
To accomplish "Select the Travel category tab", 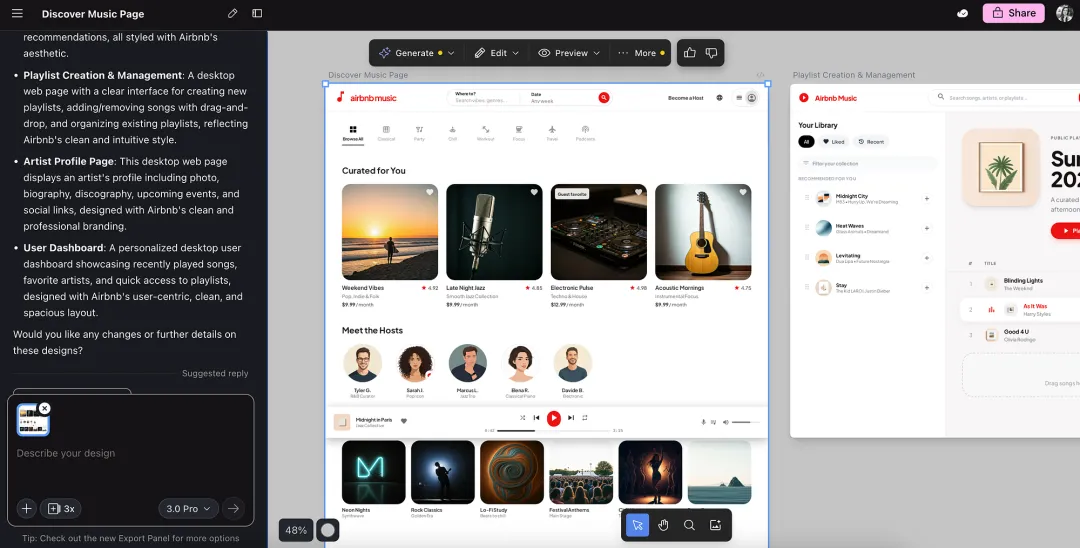I will click(552, 133).
